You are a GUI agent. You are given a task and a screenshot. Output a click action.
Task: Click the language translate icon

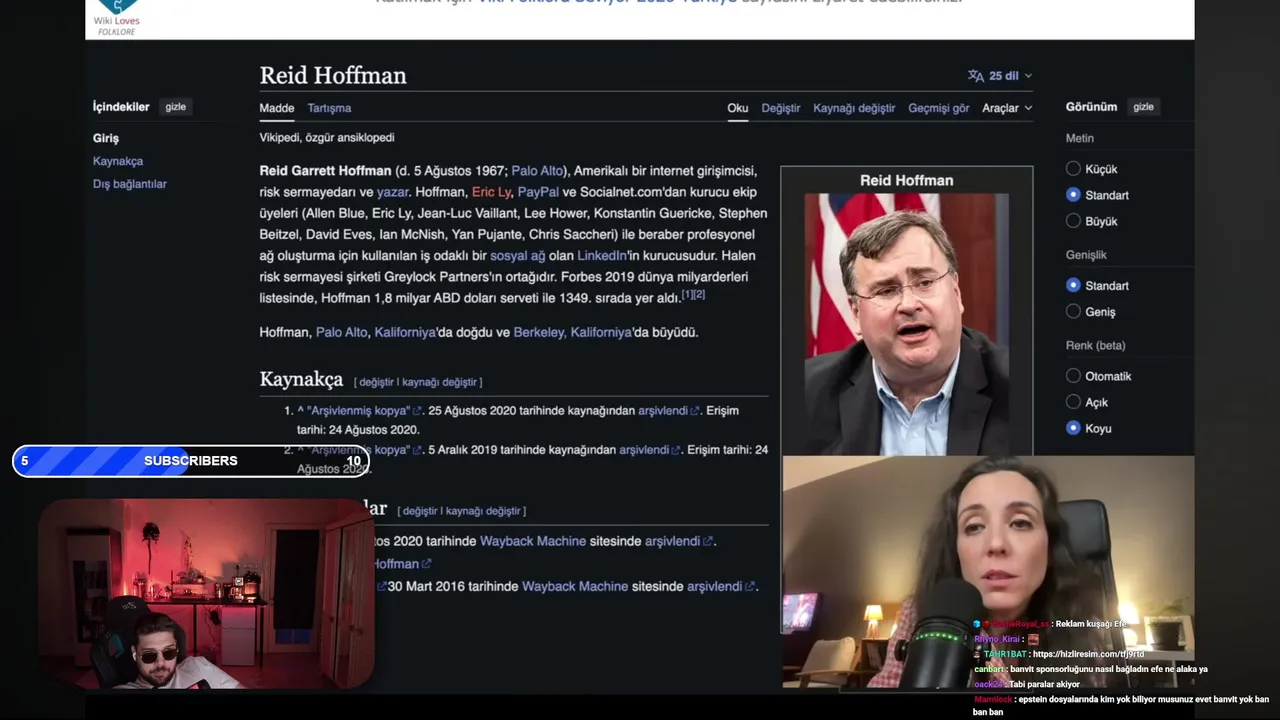click(976, 76)
